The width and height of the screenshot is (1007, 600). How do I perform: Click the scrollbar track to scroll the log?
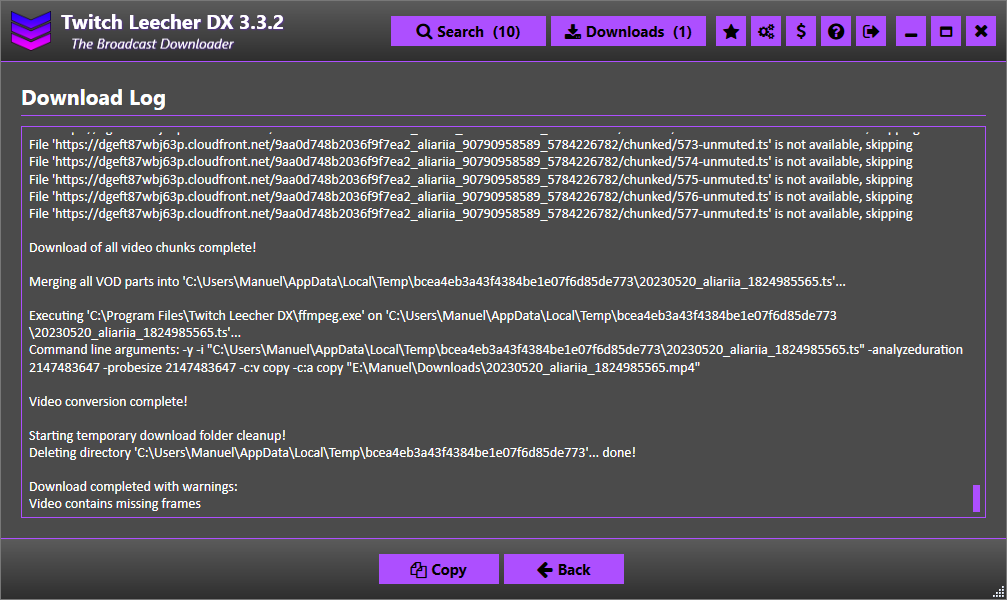coord(976,300)
